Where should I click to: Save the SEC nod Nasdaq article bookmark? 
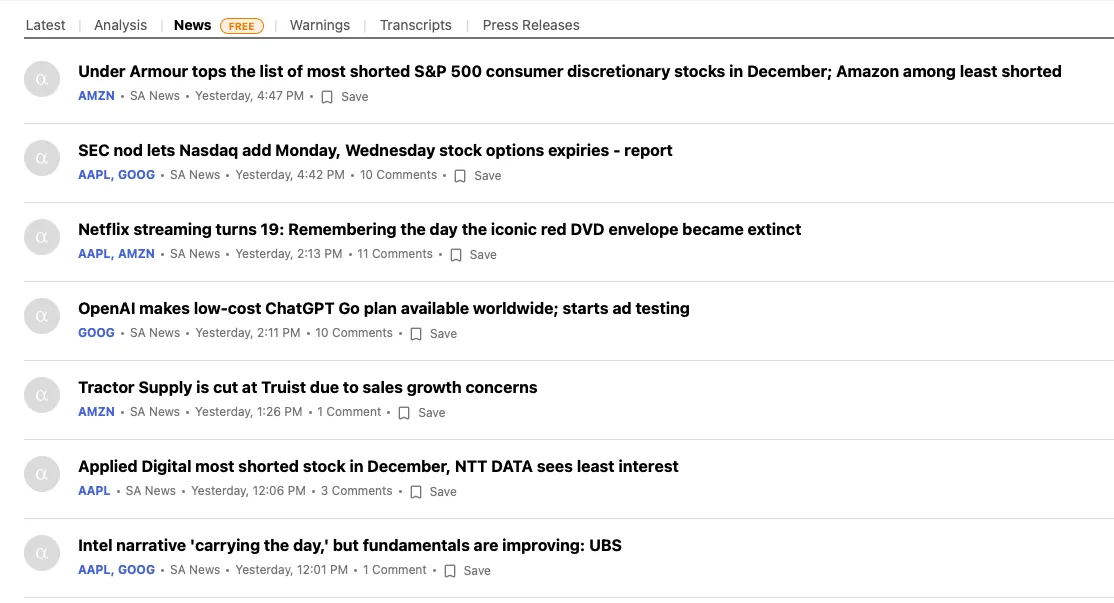460,176
